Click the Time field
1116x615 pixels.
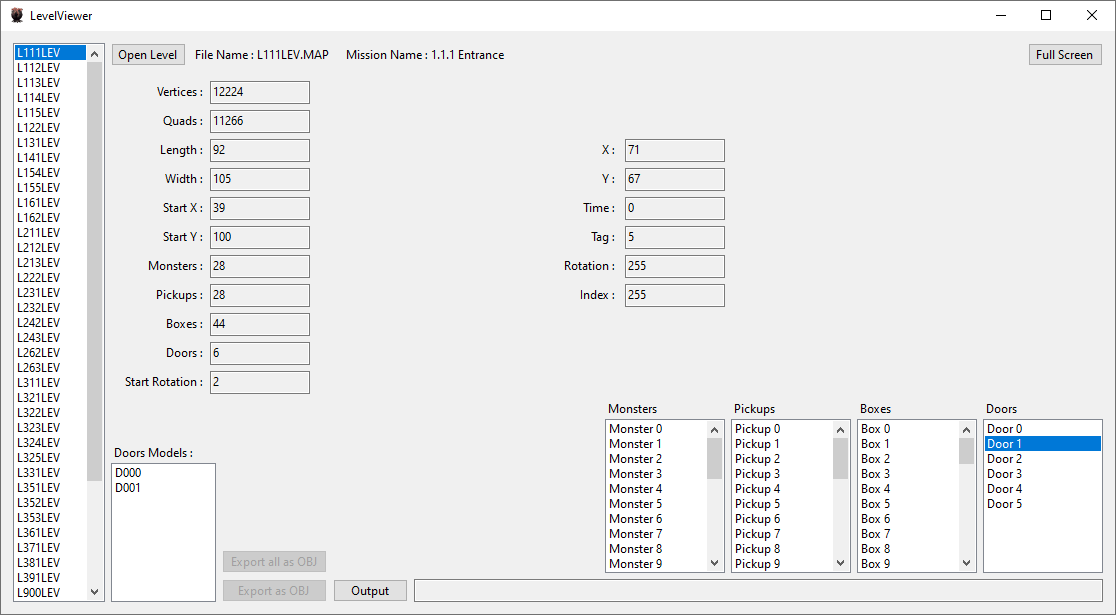tap(675, 208)
